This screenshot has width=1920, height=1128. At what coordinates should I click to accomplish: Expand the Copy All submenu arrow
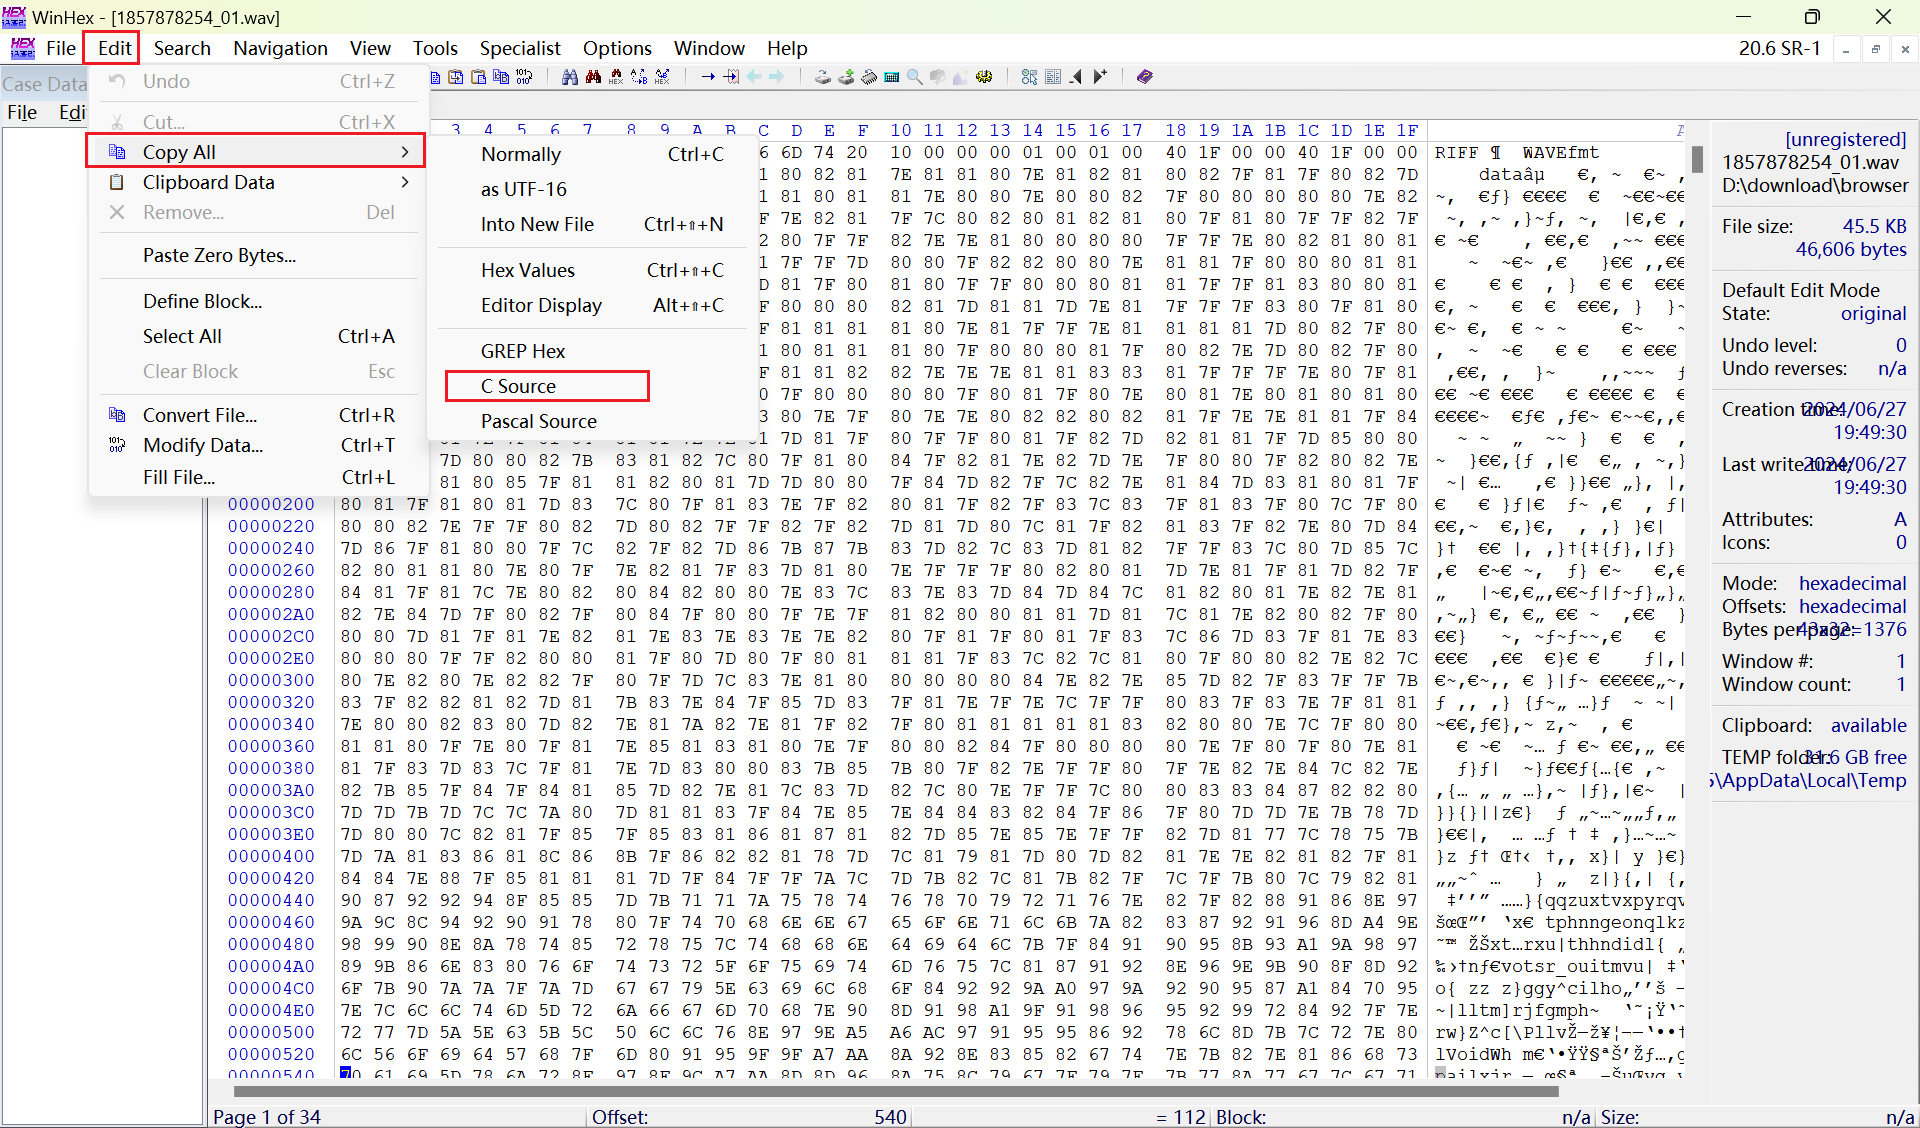click(x=404, y=152)
